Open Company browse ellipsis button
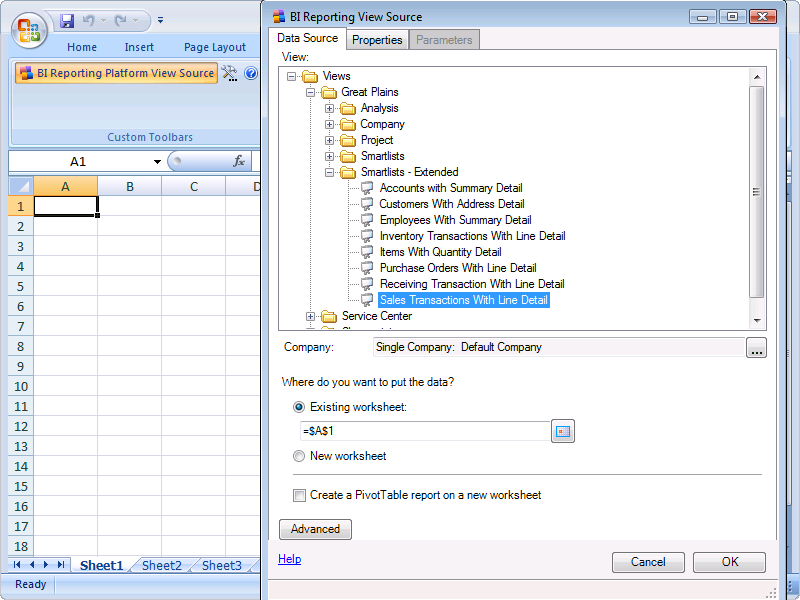This screenshot has width=800, height=600. (757, 347)
